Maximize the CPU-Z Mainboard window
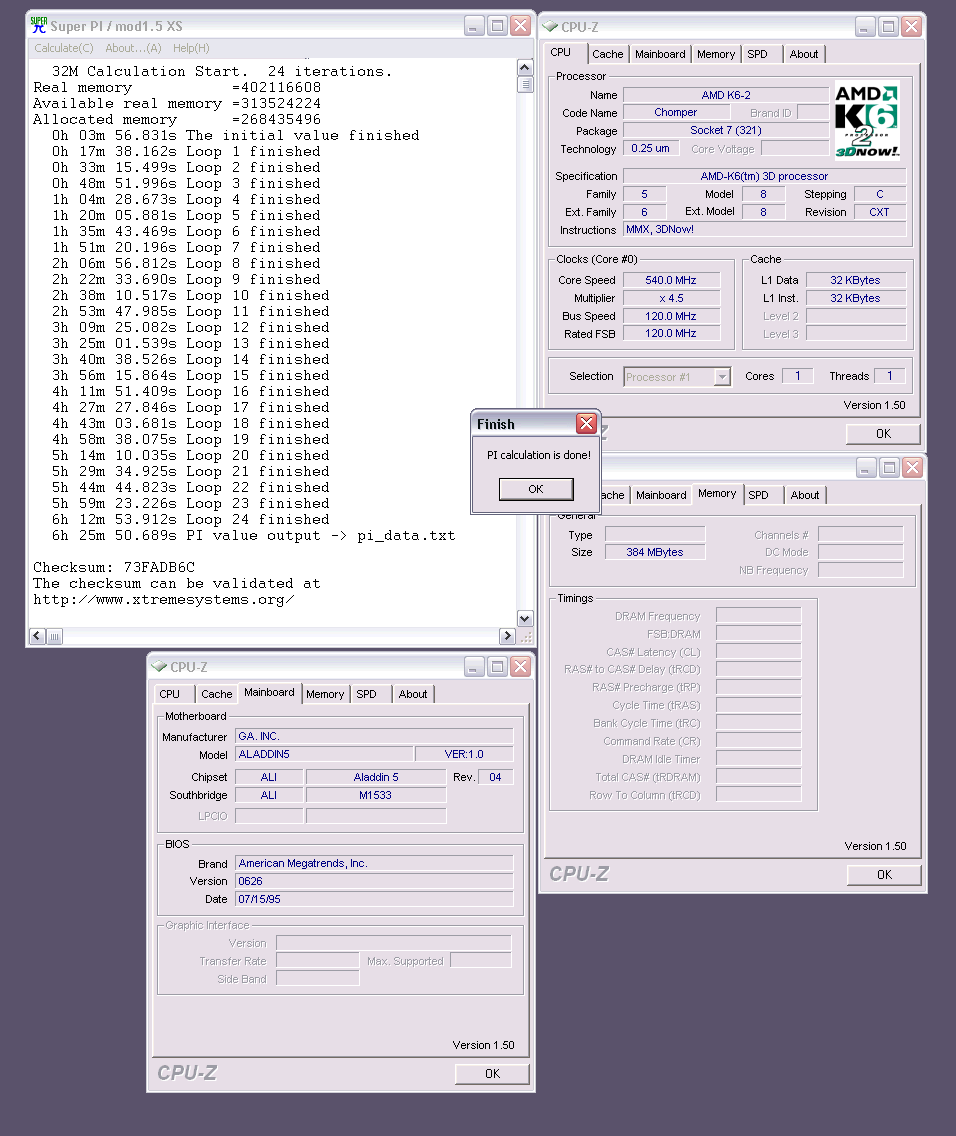The height and width of the screenshot is (1136, 956). (x=498, y=667)
